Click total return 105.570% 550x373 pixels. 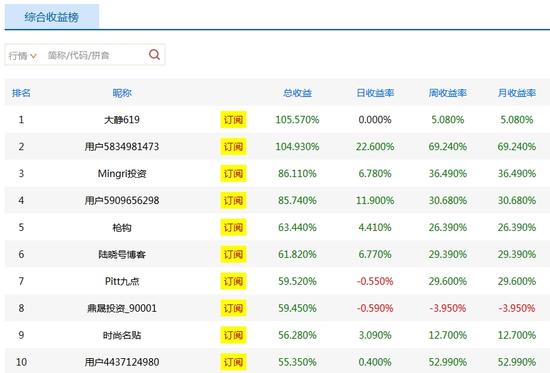tap(297, 120)
